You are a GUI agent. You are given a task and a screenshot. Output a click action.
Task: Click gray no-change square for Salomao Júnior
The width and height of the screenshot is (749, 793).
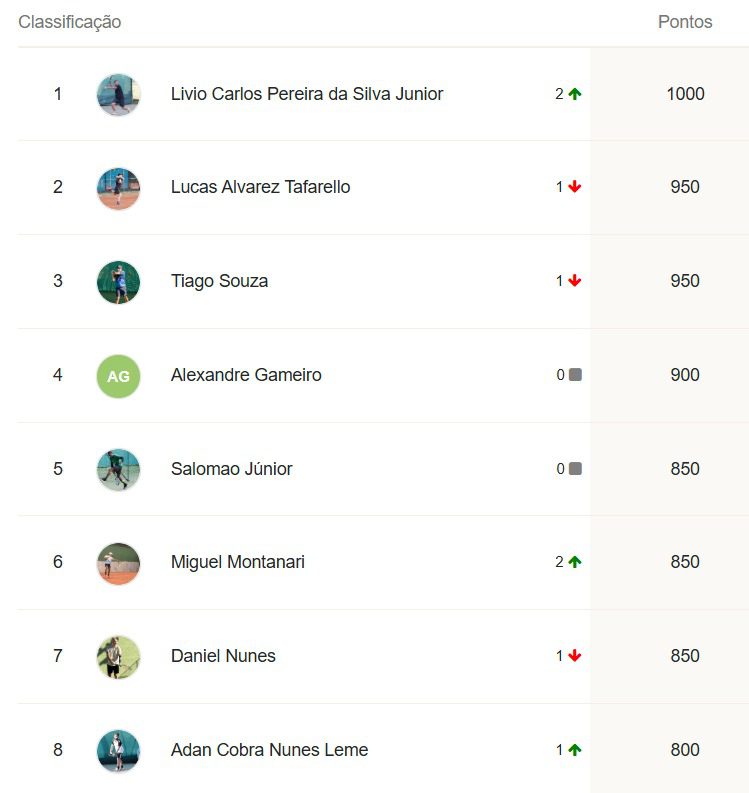576,468
